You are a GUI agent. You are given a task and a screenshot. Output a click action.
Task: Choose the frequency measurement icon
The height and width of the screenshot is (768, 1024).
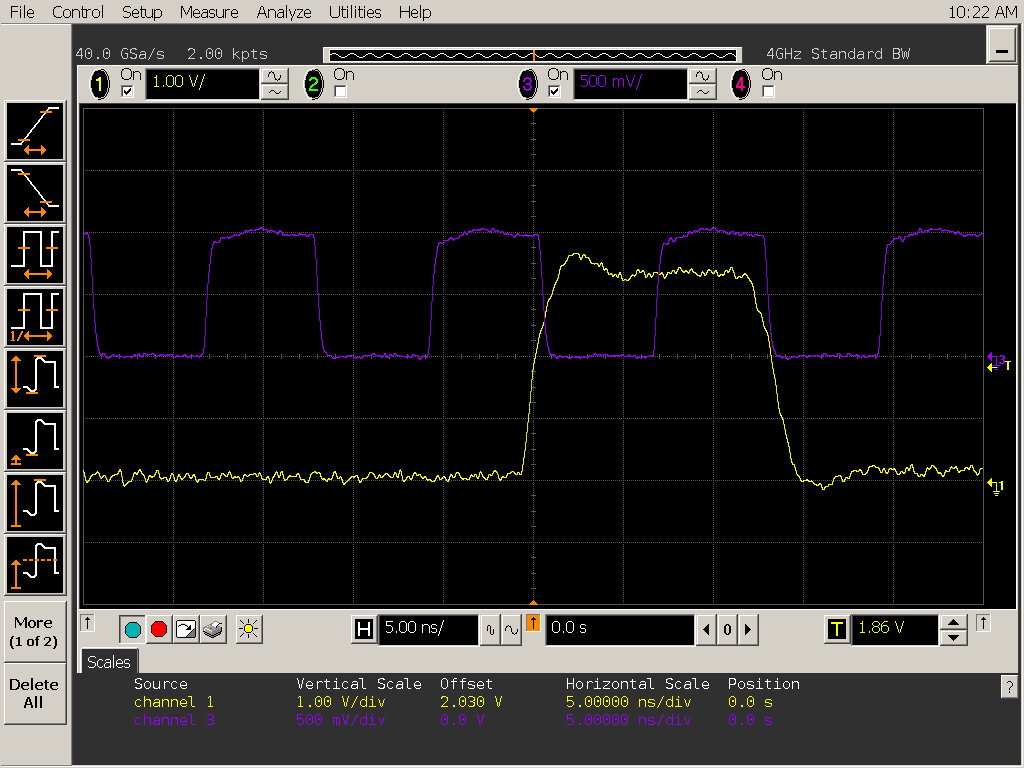click(35, 317)
